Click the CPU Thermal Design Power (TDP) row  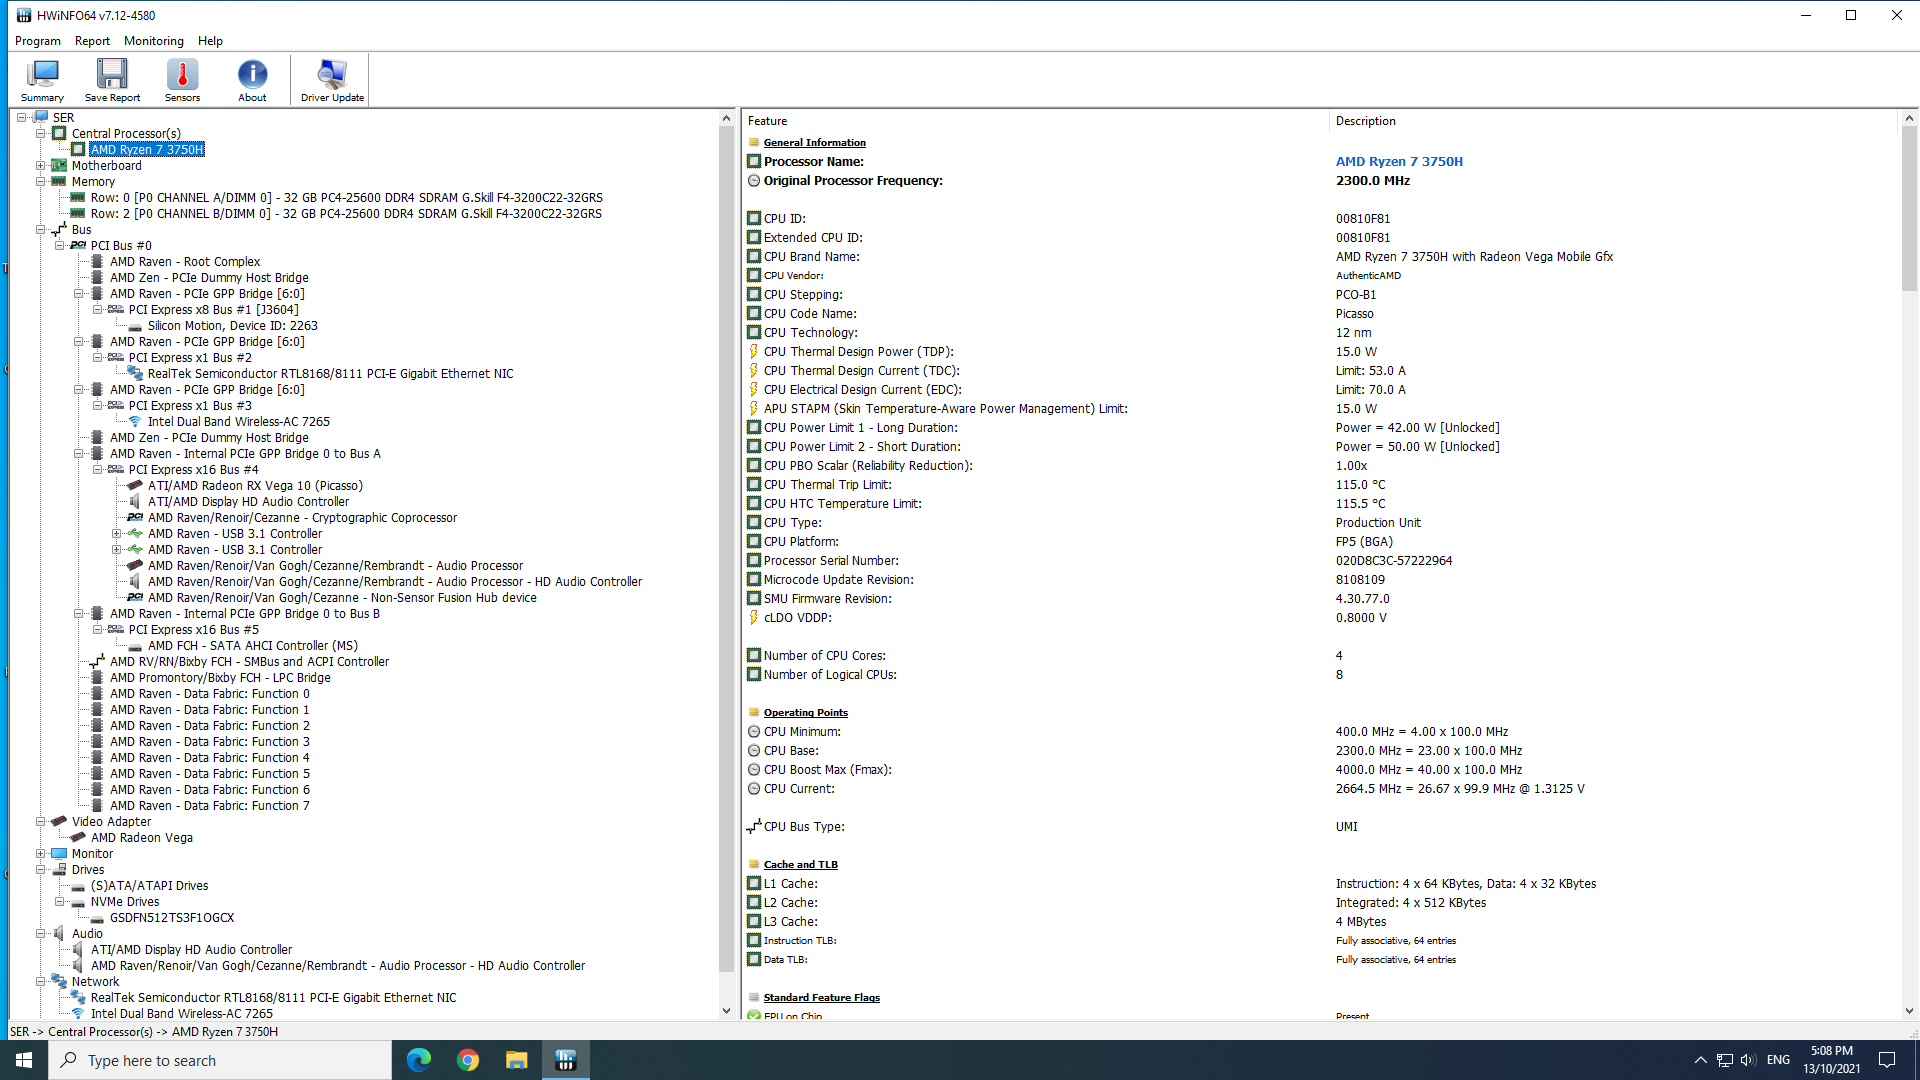[x=1320, y=352]
